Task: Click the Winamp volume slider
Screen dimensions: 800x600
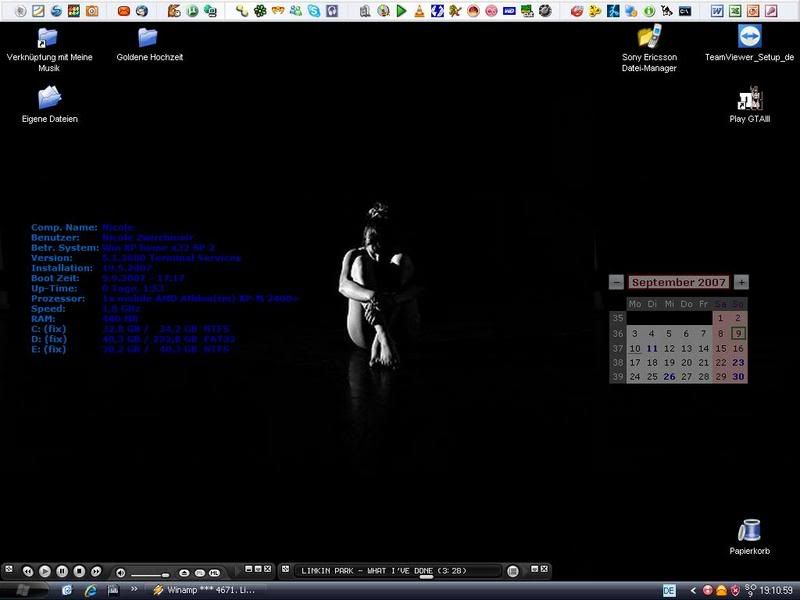Action: [150, 573]
